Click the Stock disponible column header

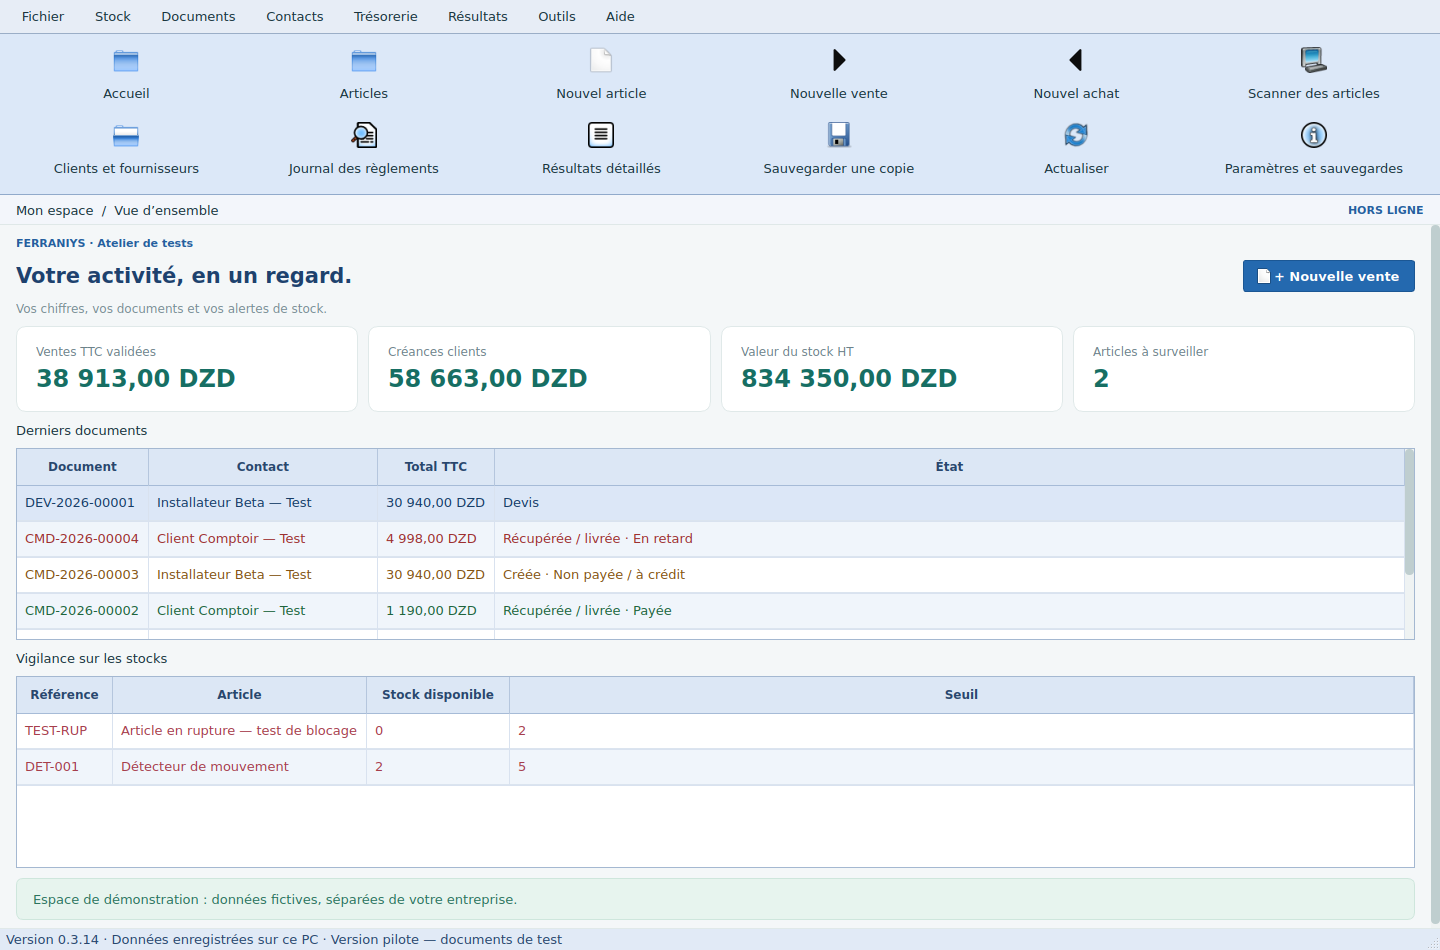(x=438, y=695)
